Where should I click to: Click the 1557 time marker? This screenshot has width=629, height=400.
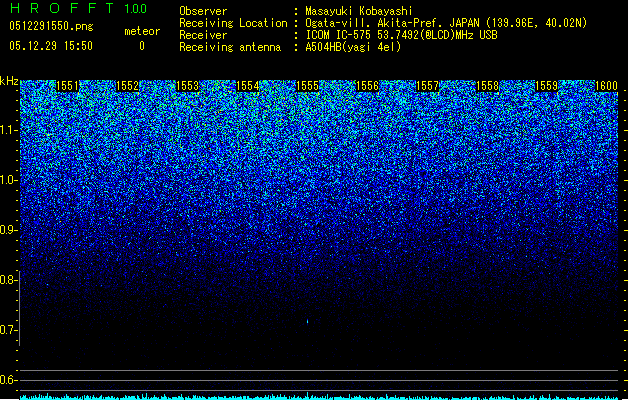pos(428,86)
